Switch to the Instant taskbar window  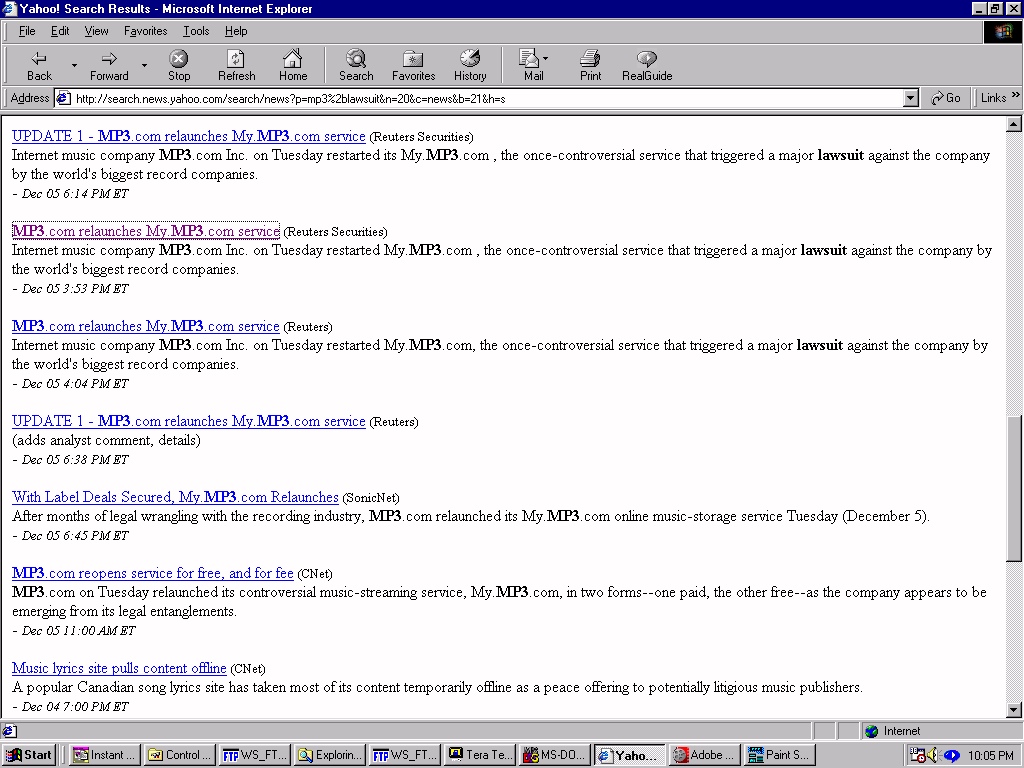[x=104, y=756]
